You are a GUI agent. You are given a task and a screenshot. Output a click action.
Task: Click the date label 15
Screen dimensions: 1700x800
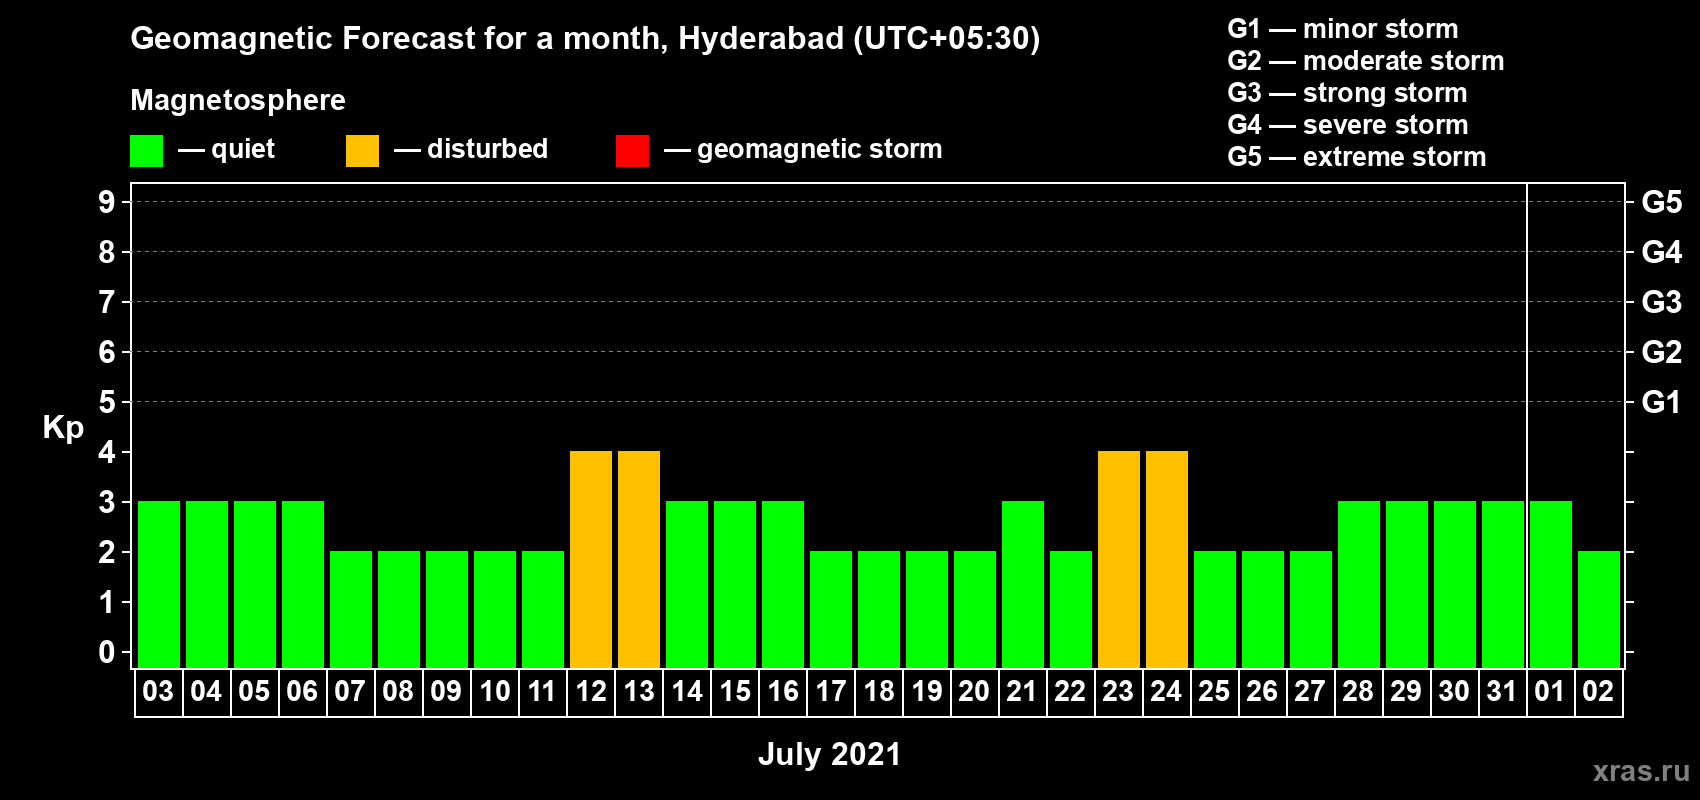(x=734, y=691)
